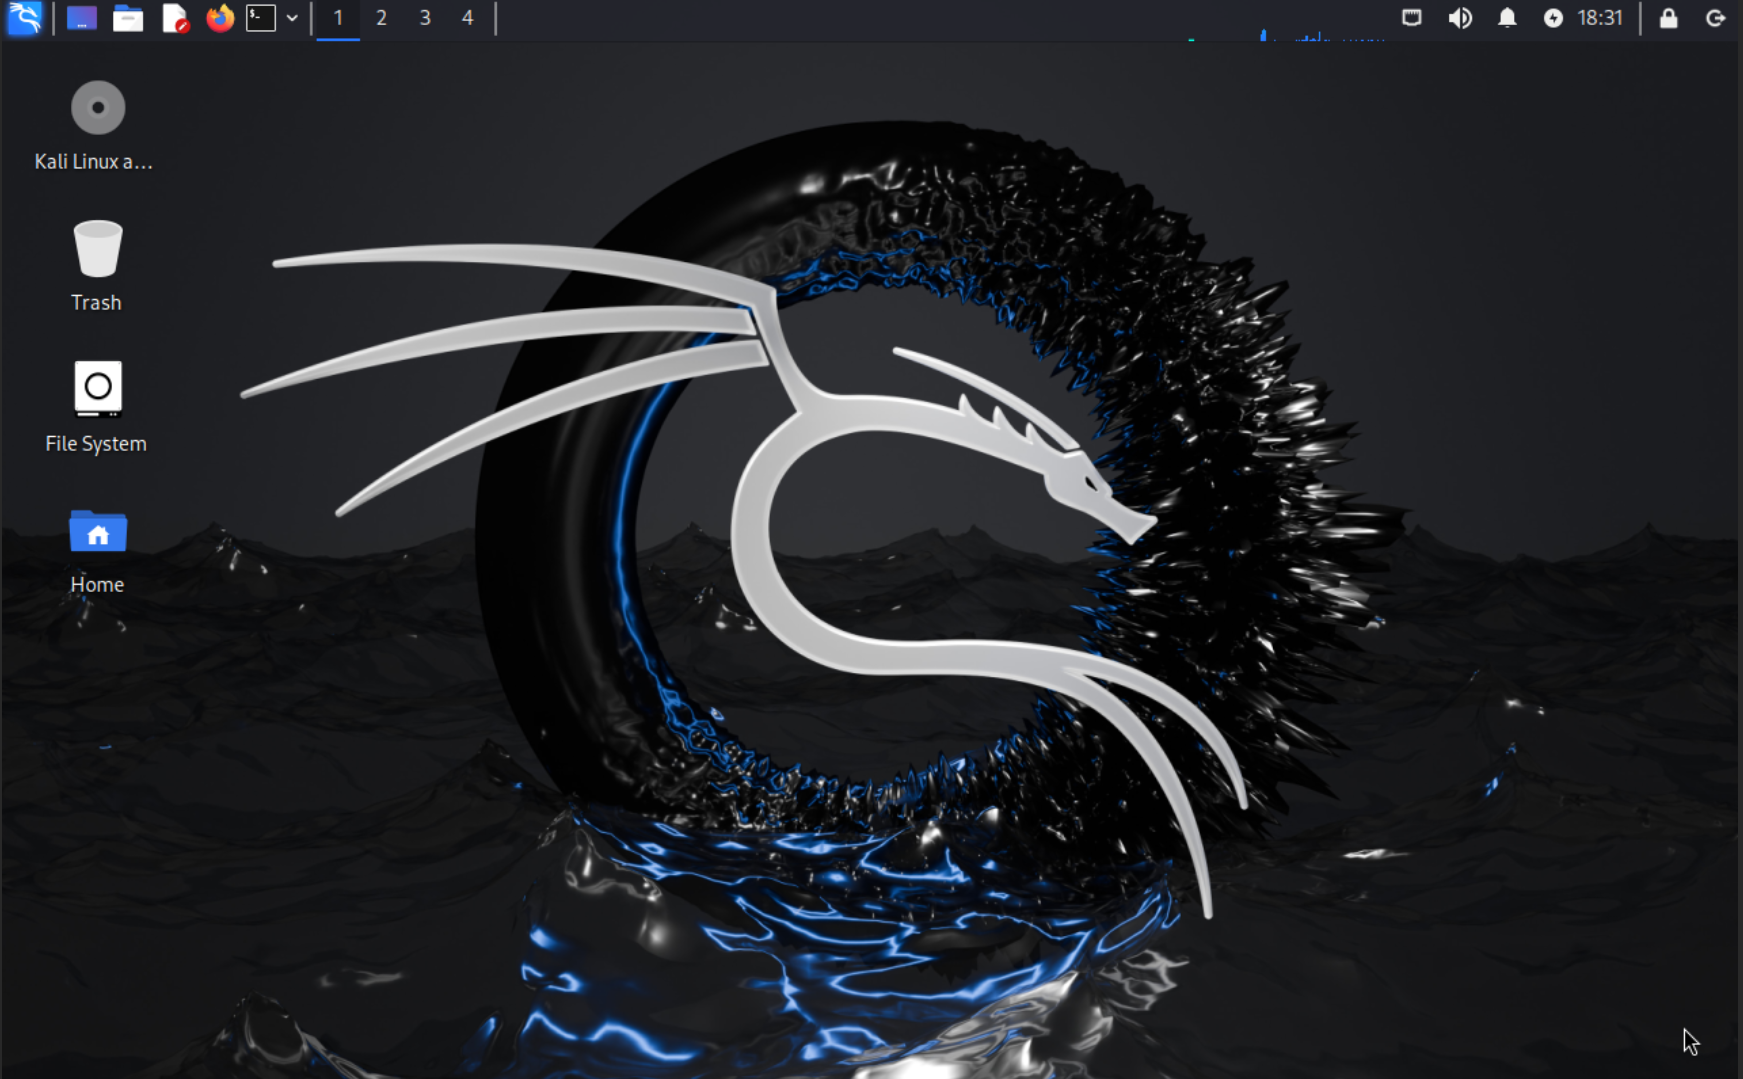The image size is (1743, 1079).
Task: Switch to workspace 3
Action: click(x=425, y=18)
